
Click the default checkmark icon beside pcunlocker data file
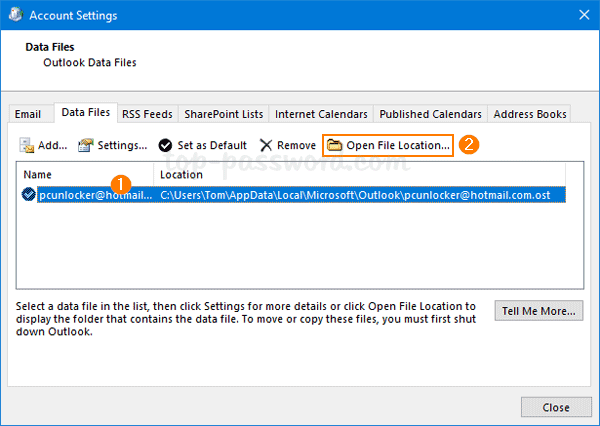click(29, 195)
